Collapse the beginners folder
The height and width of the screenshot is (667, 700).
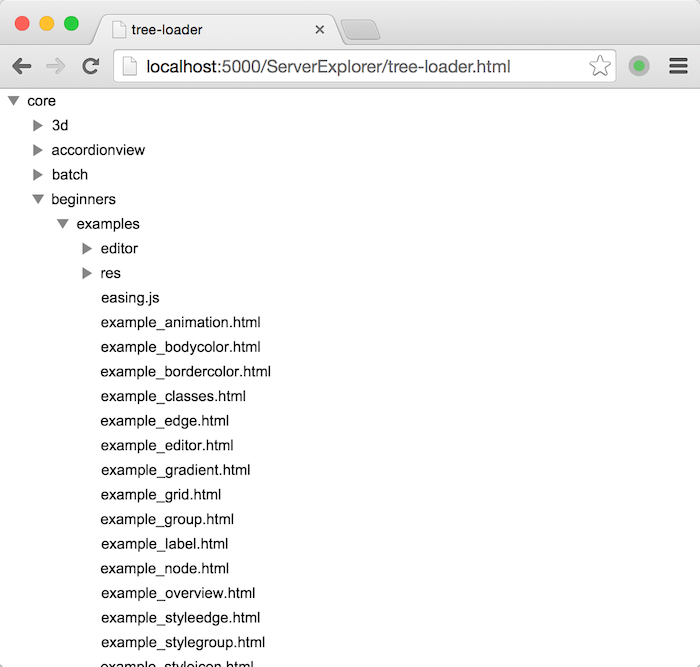38,199
